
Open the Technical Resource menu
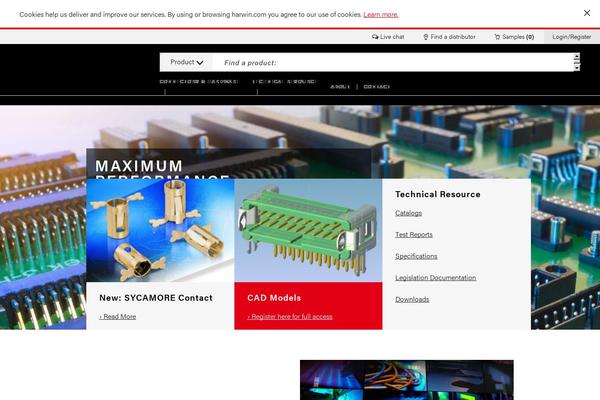pos(284,82)
